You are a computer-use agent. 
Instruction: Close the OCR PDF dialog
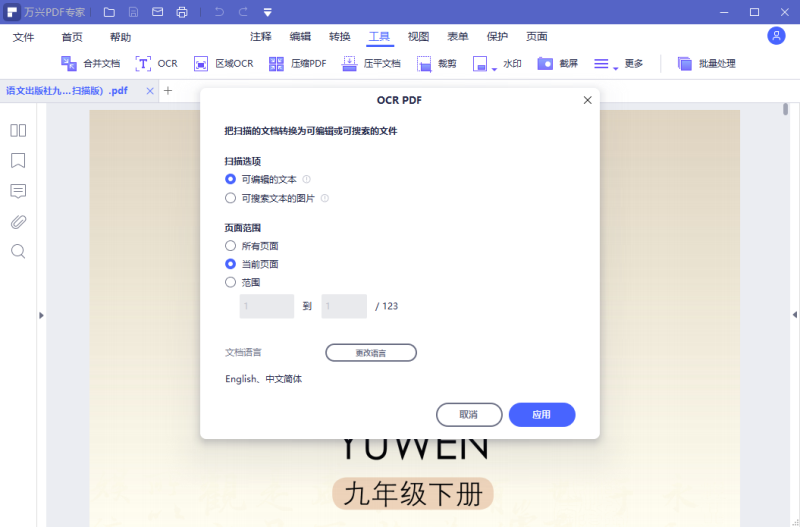pos(587,100)
